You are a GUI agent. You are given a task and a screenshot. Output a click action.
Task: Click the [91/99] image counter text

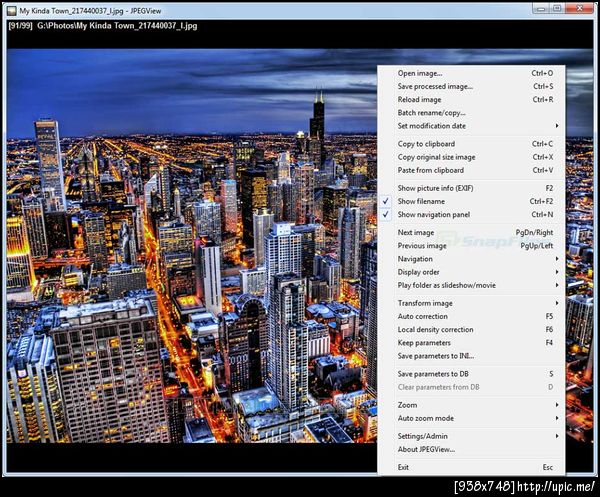click(20, 26)
